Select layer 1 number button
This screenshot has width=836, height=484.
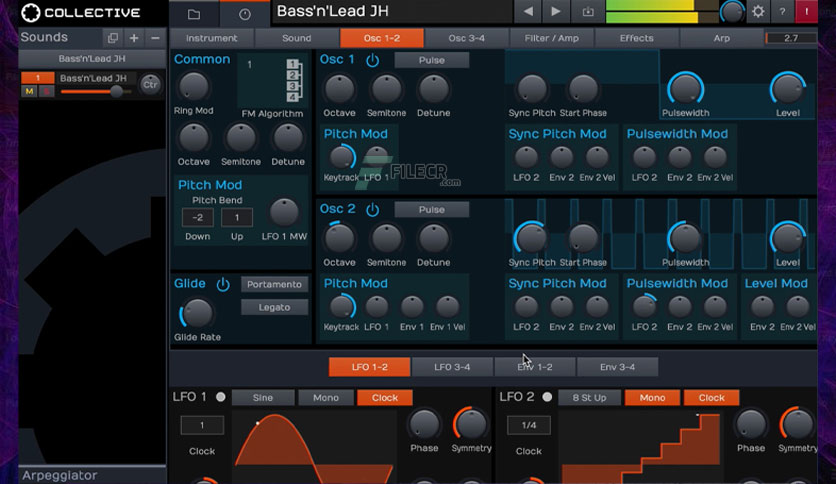[38, 78]
